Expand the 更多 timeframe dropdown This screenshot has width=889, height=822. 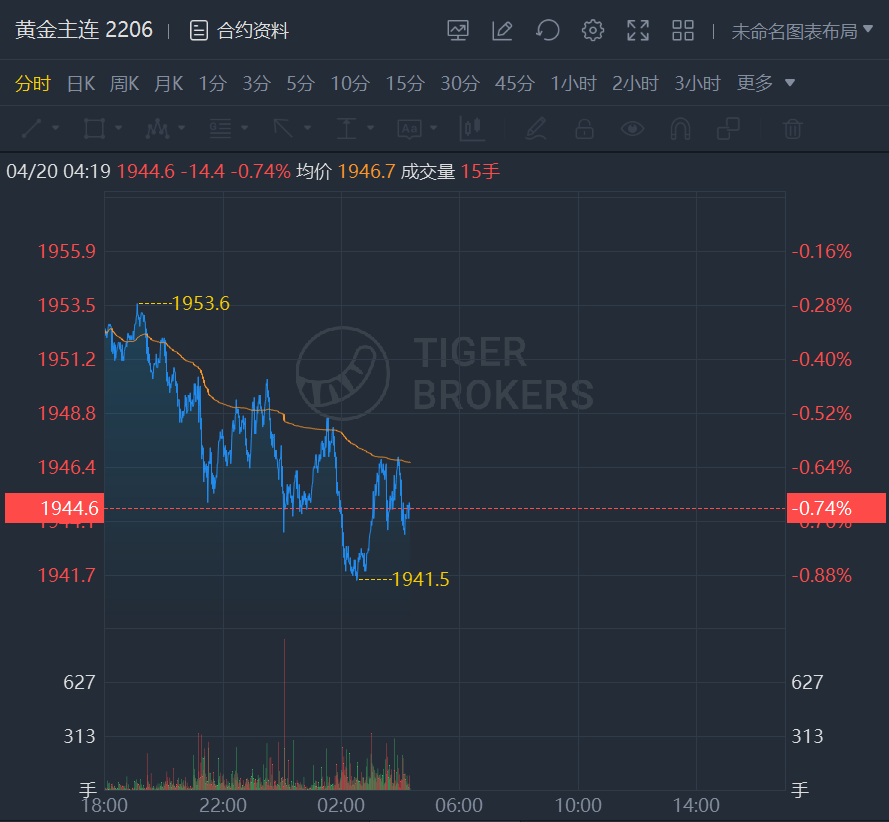click(x=766, y=83)
